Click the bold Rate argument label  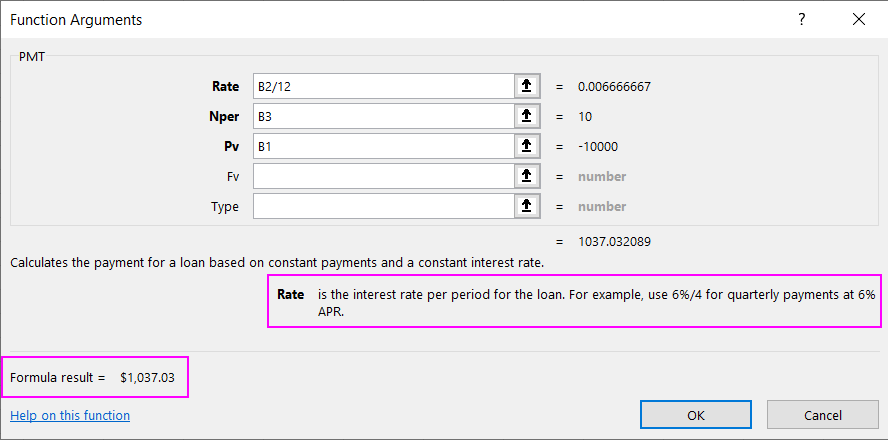point(226,86)
